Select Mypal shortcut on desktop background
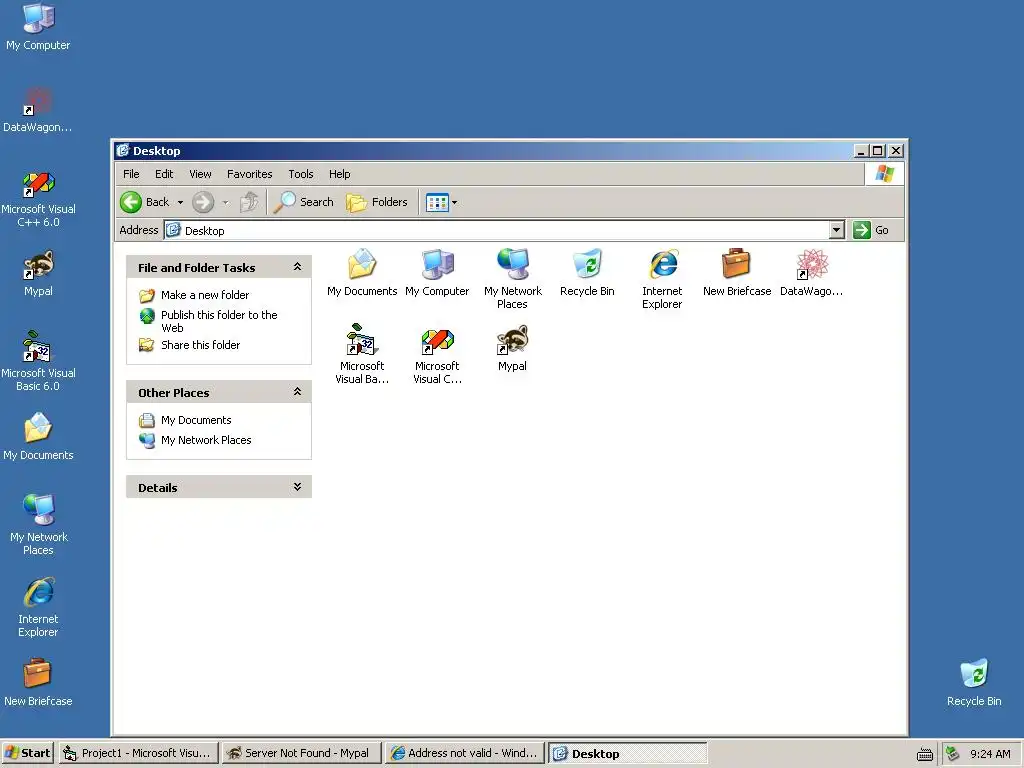Screen dimensions: 1024x768 coord(38,274)
